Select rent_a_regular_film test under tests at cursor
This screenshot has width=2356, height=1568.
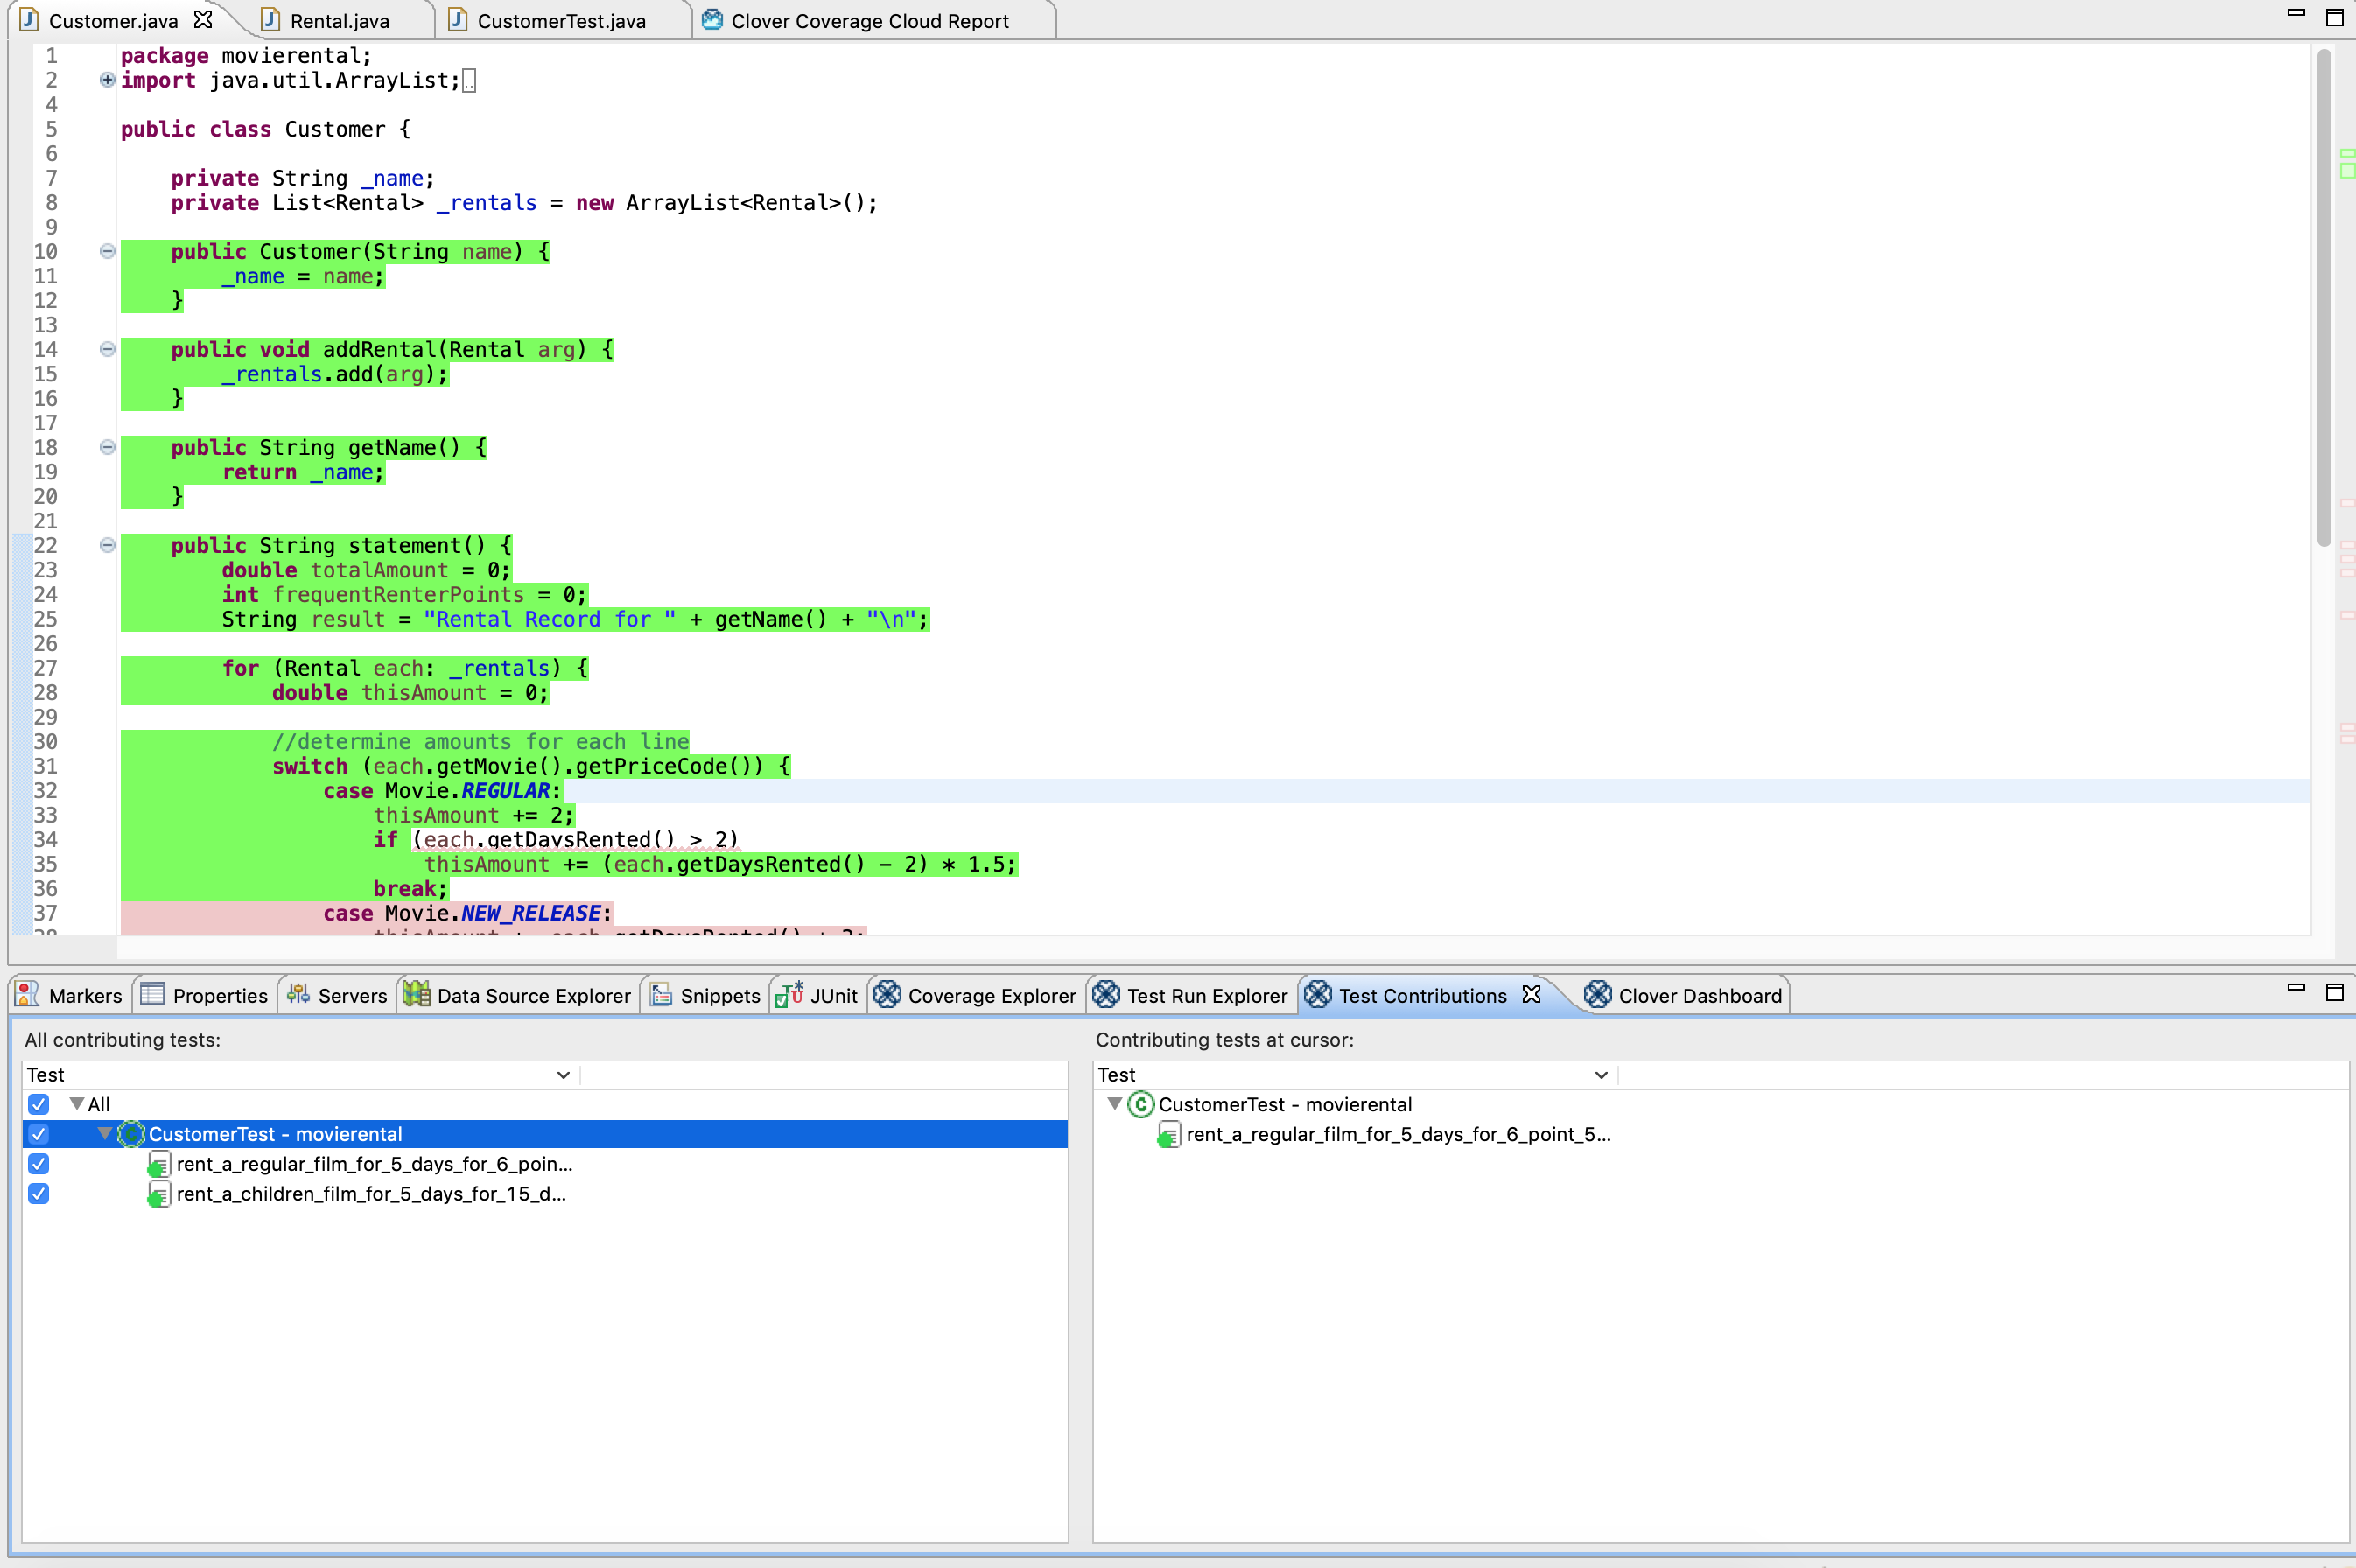[x=1398, y=1134]
